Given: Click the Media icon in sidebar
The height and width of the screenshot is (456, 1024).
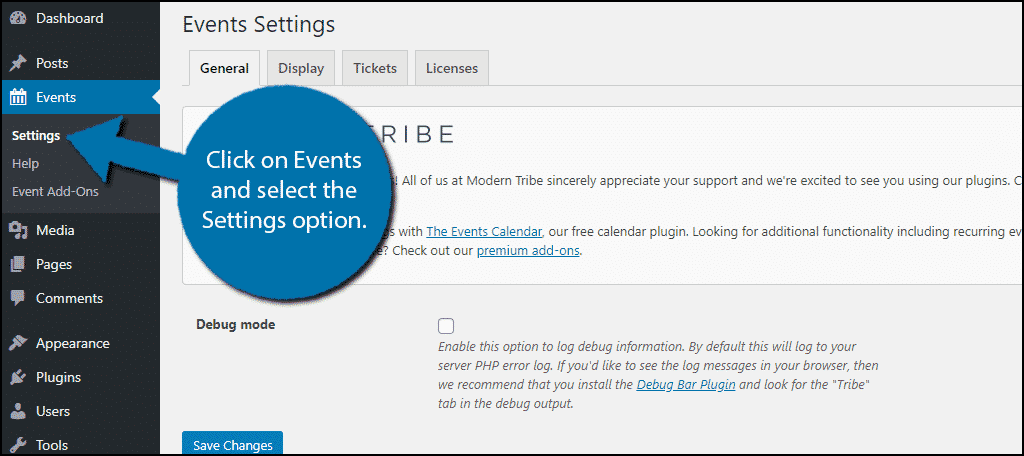Looking at the screenshot, I should 18,231.
